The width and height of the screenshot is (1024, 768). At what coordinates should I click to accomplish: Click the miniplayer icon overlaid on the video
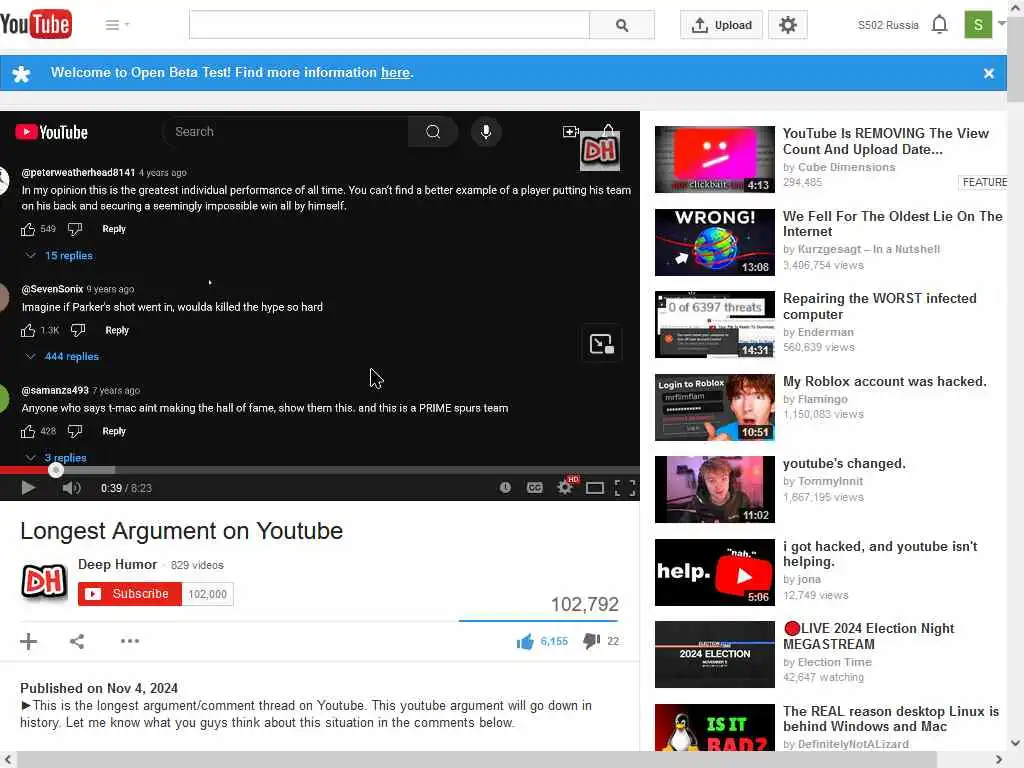tap(601, 344)
